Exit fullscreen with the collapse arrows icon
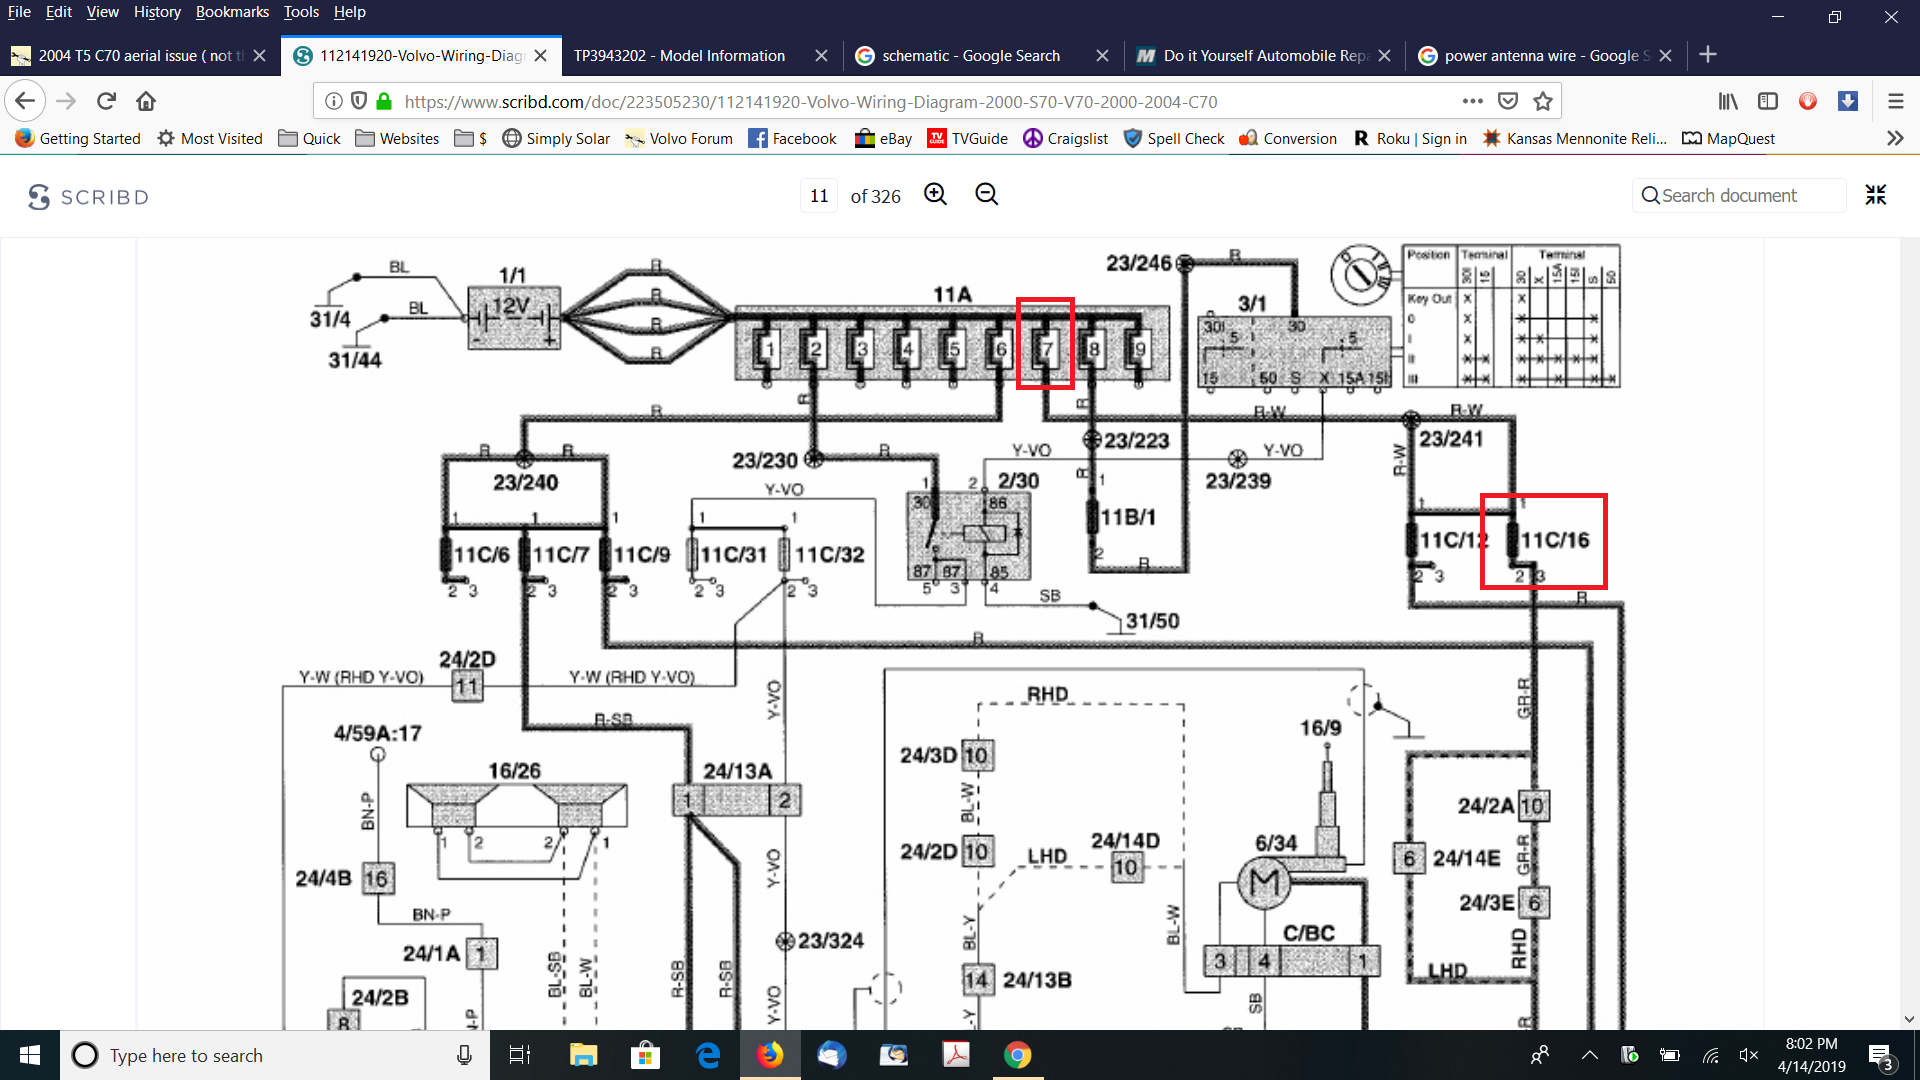This screenshot has width=1920, height=1080. point(1875,195)
